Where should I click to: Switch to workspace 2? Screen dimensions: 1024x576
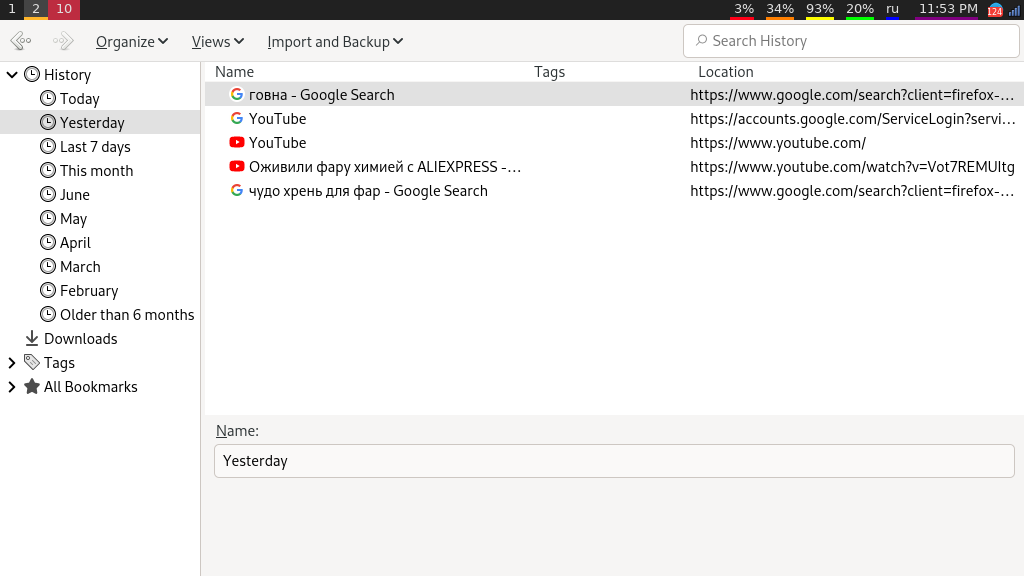click(x=36, y=9)
